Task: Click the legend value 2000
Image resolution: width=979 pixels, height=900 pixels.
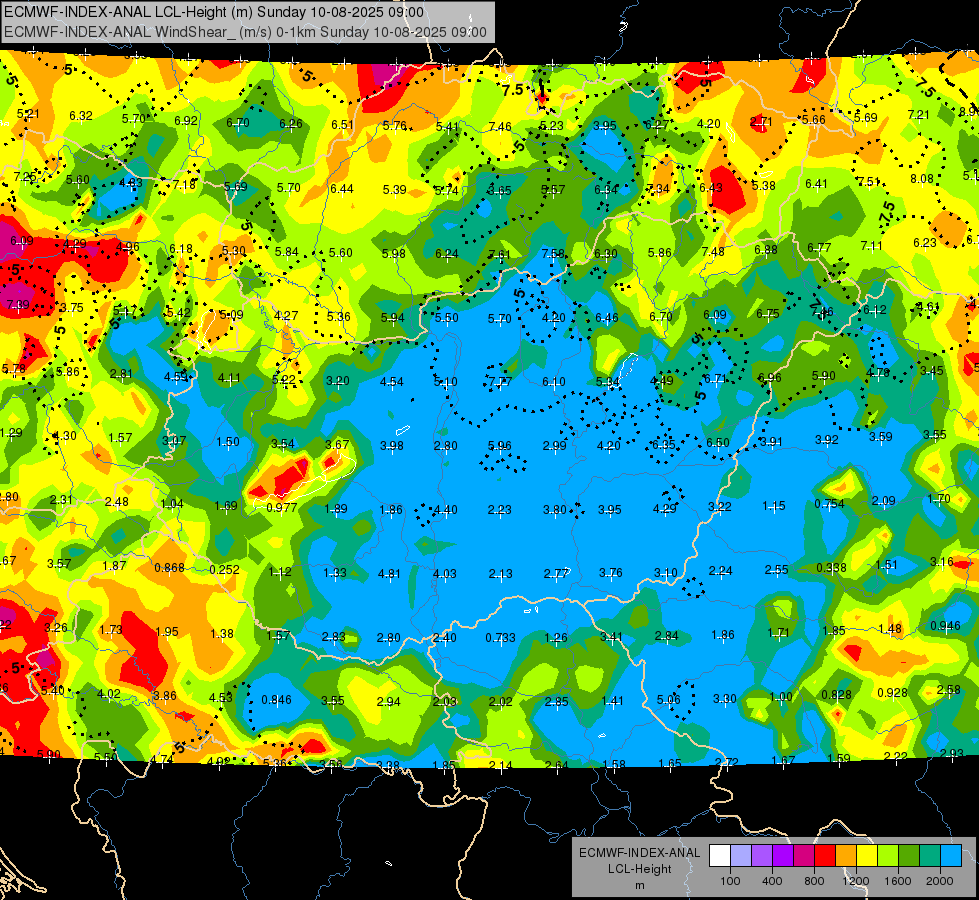Action: click(x=940, y=881)
